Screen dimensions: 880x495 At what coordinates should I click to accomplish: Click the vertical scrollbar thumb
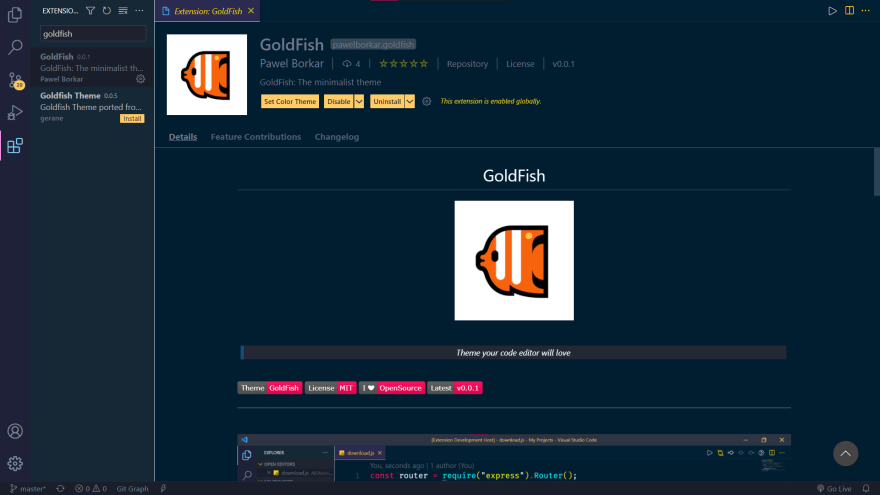tap(877, 172)
